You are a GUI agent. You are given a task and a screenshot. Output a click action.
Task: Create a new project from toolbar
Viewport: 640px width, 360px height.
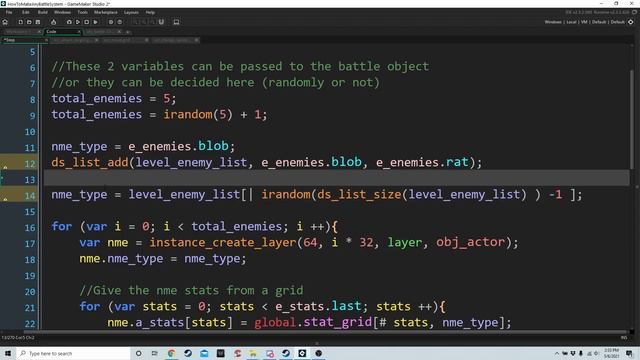point(20,22)
